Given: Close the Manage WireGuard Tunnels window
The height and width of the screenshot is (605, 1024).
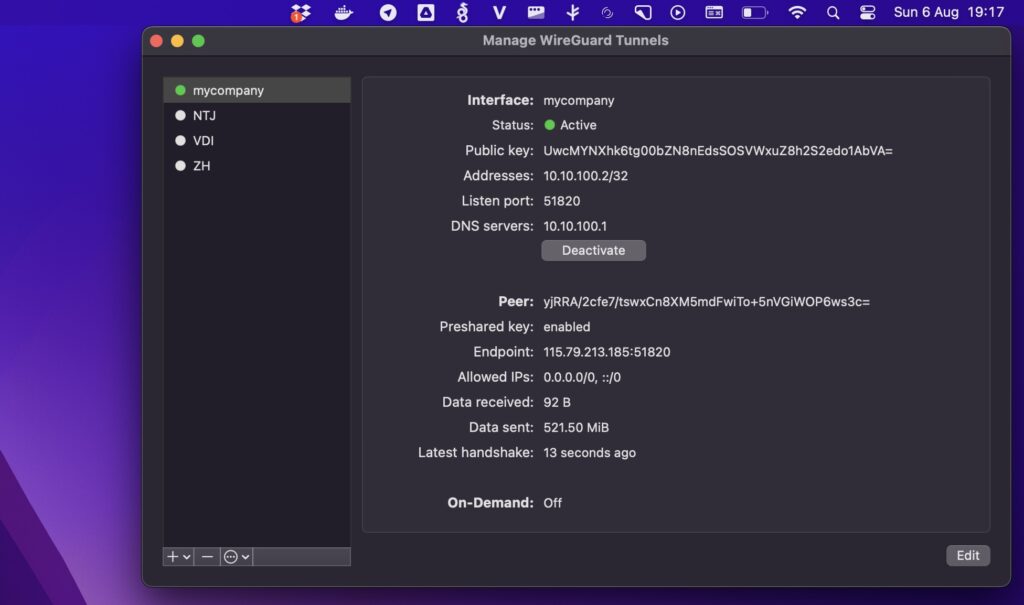Looking at the screenshot, I should click(x=156, y=41).
